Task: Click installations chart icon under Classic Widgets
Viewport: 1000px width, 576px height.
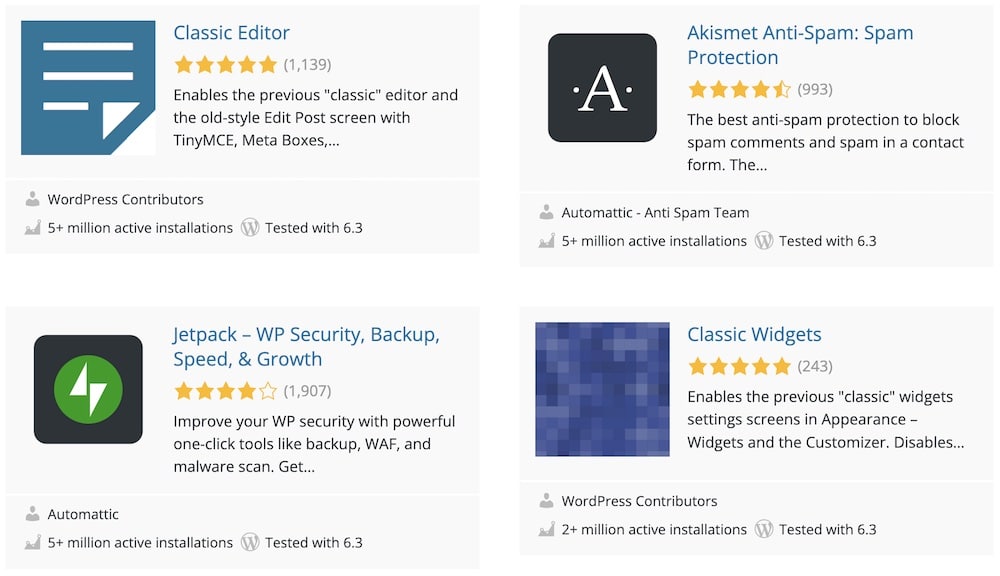Action: (546, 529)
